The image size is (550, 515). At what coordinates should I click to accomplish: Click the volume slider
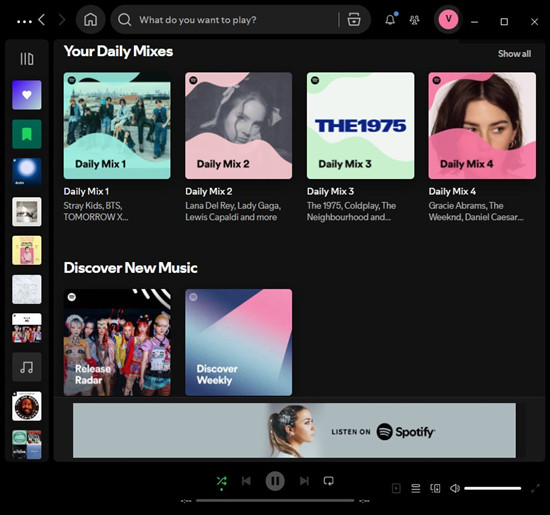492,488
